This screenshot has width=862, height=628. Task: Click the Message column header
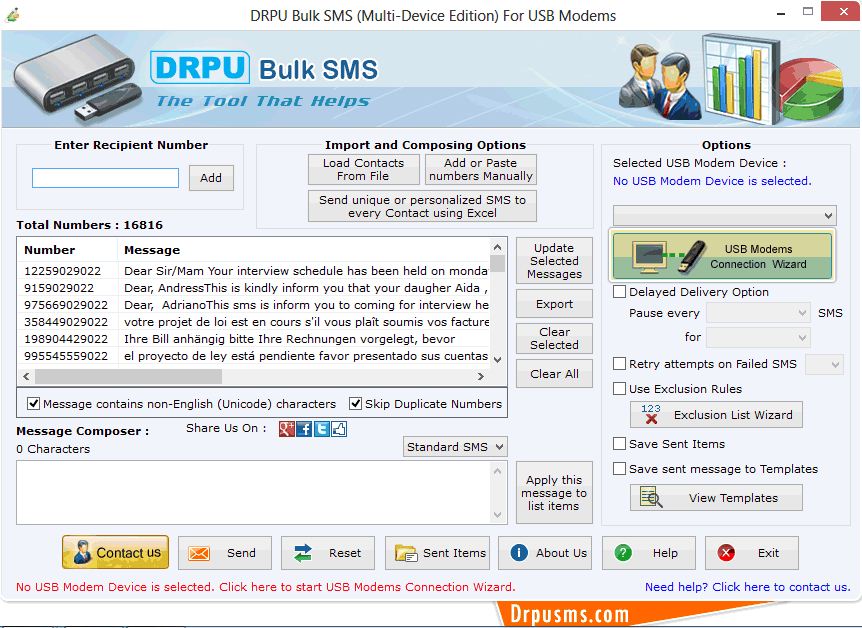coord(304,250)
